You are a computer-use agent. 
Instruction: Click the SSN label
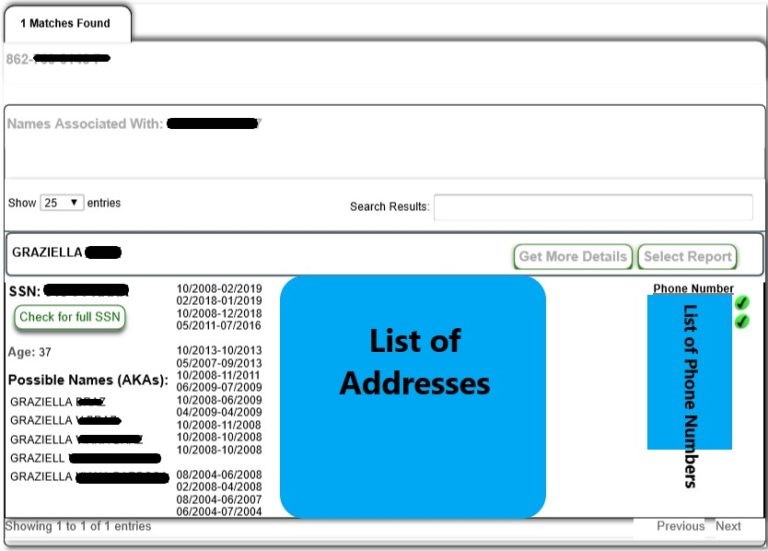(24, 291)
